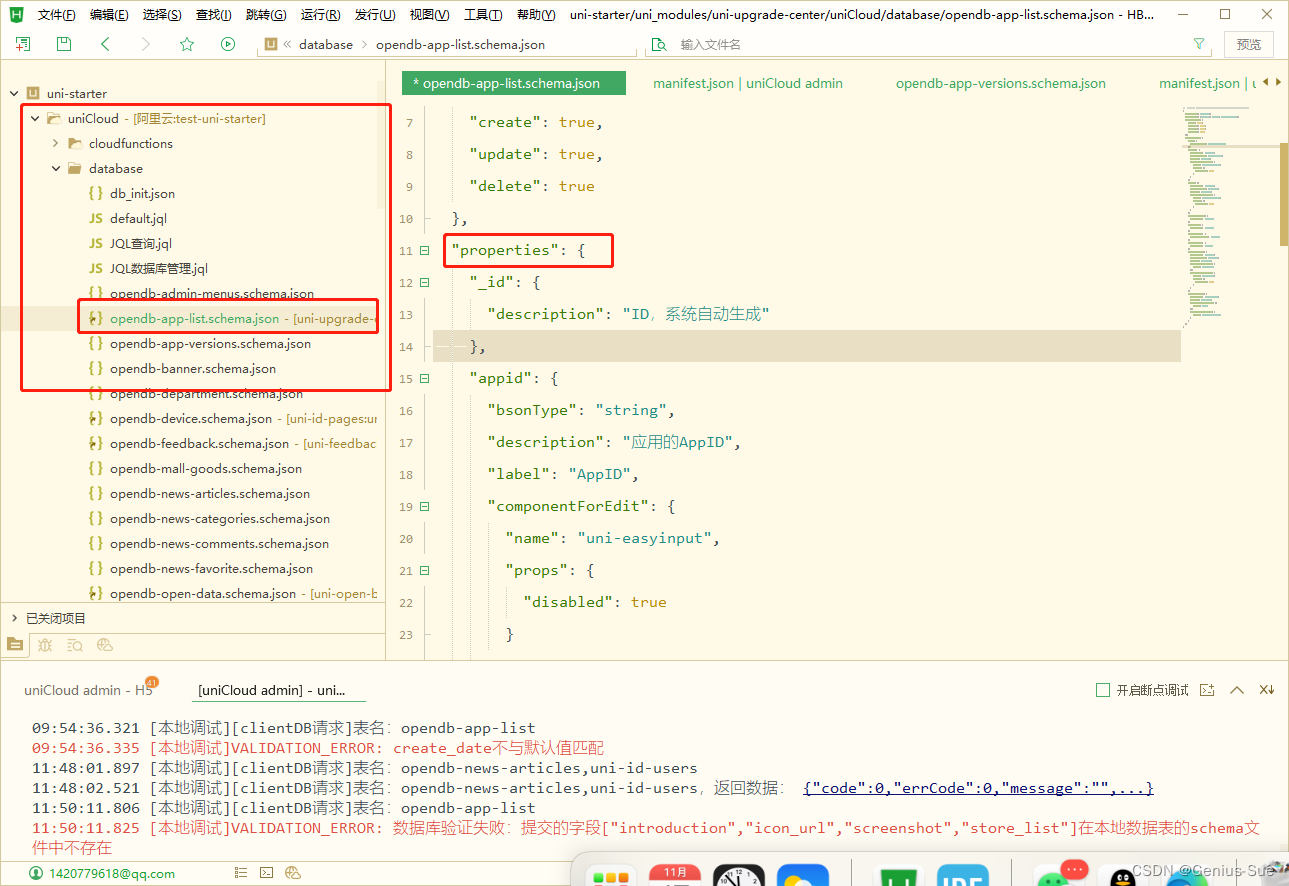
Task: Switch to manifest.json | uniCloud admin tab
Action: click(748, 83)
